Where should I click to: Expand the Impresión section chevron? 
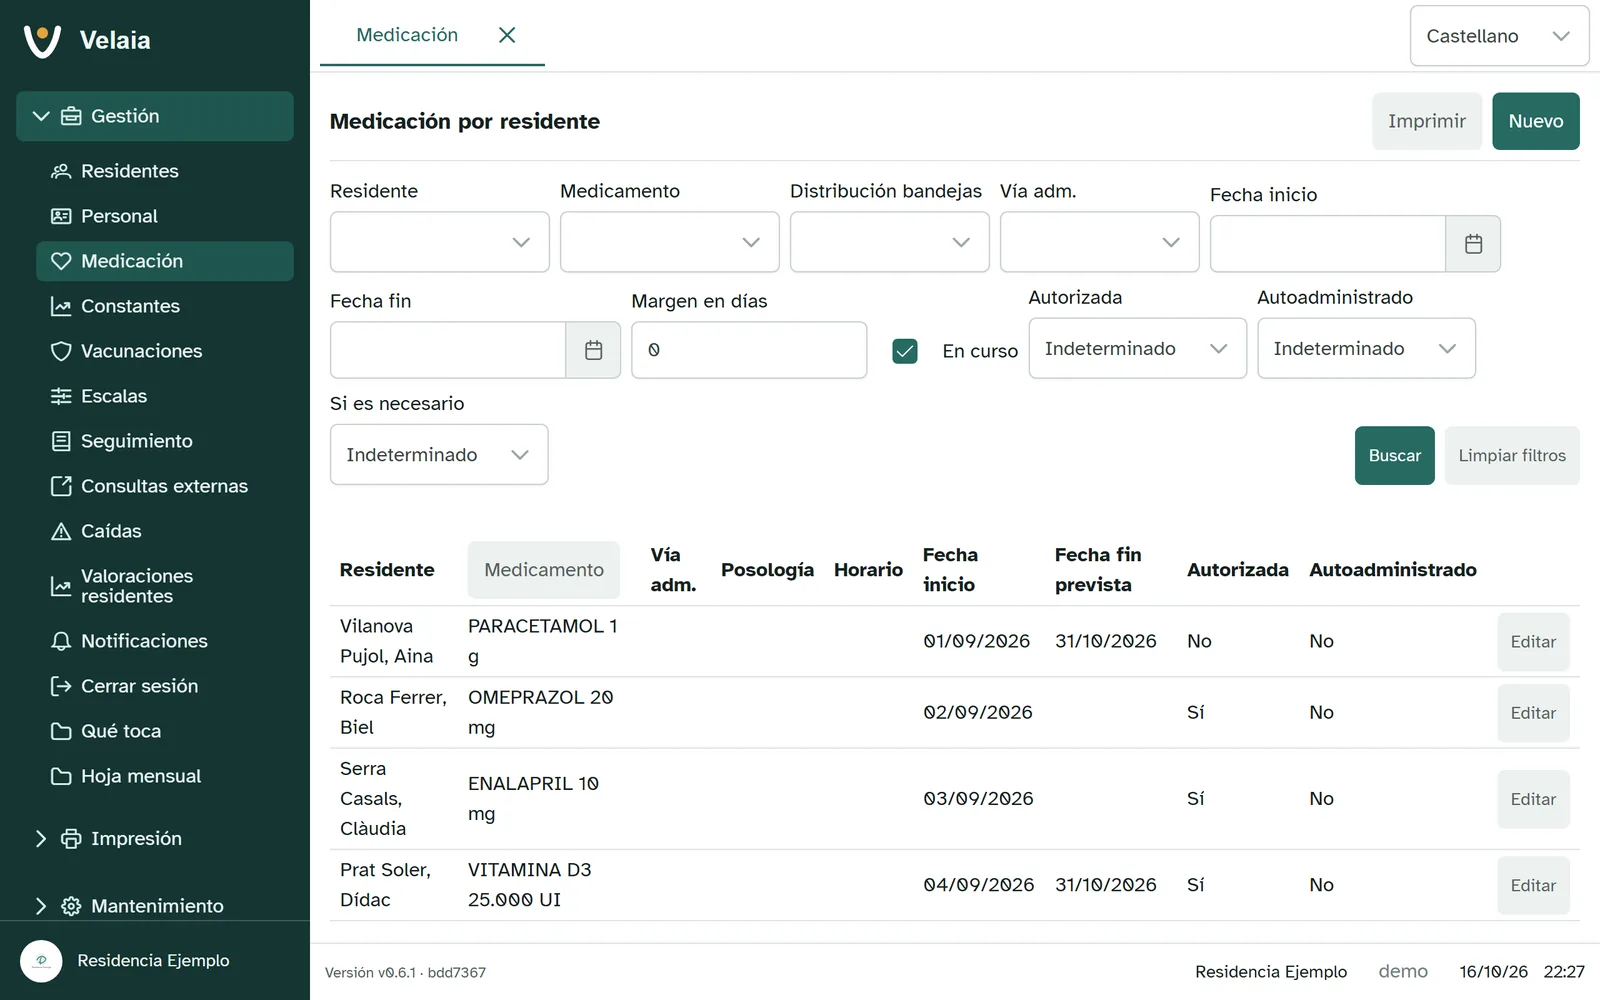[41, 838]
